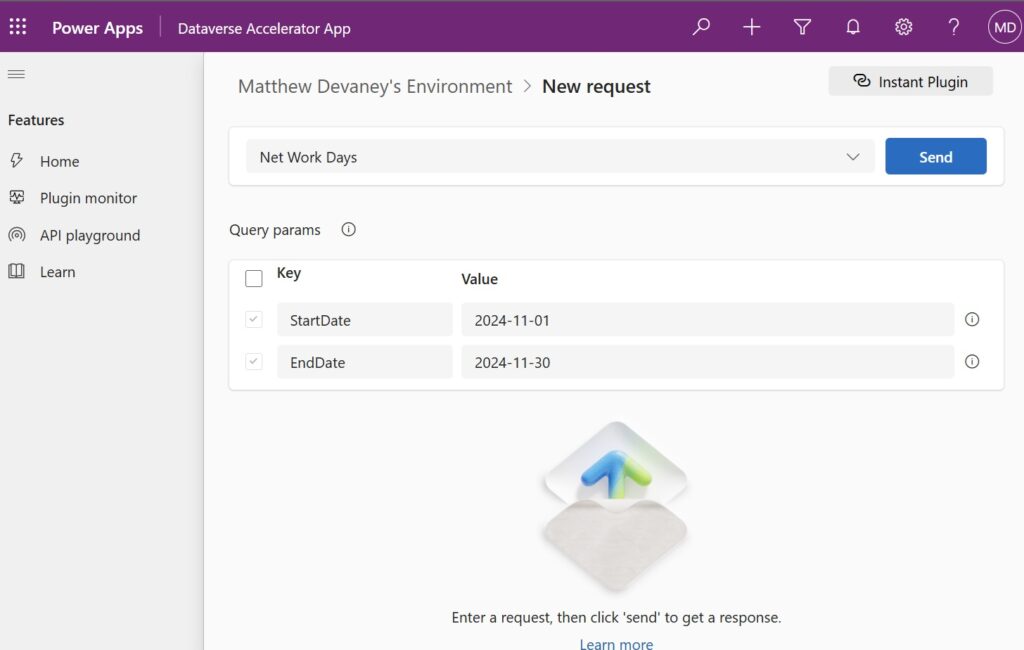Click the Learn book icon
Viewport: 1024px width, 650px height.
click(x=16, y=270)
